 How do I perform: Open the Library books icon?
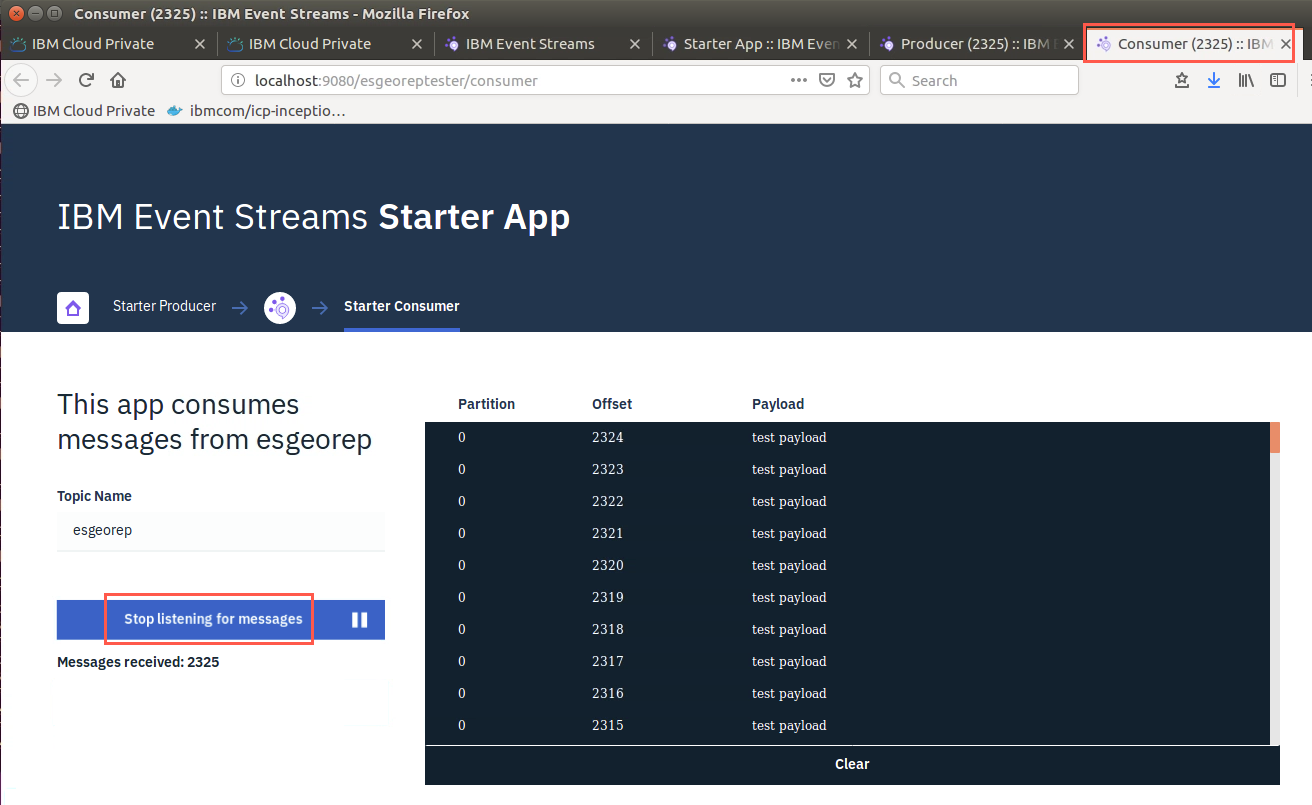(x=1246, y=80)
